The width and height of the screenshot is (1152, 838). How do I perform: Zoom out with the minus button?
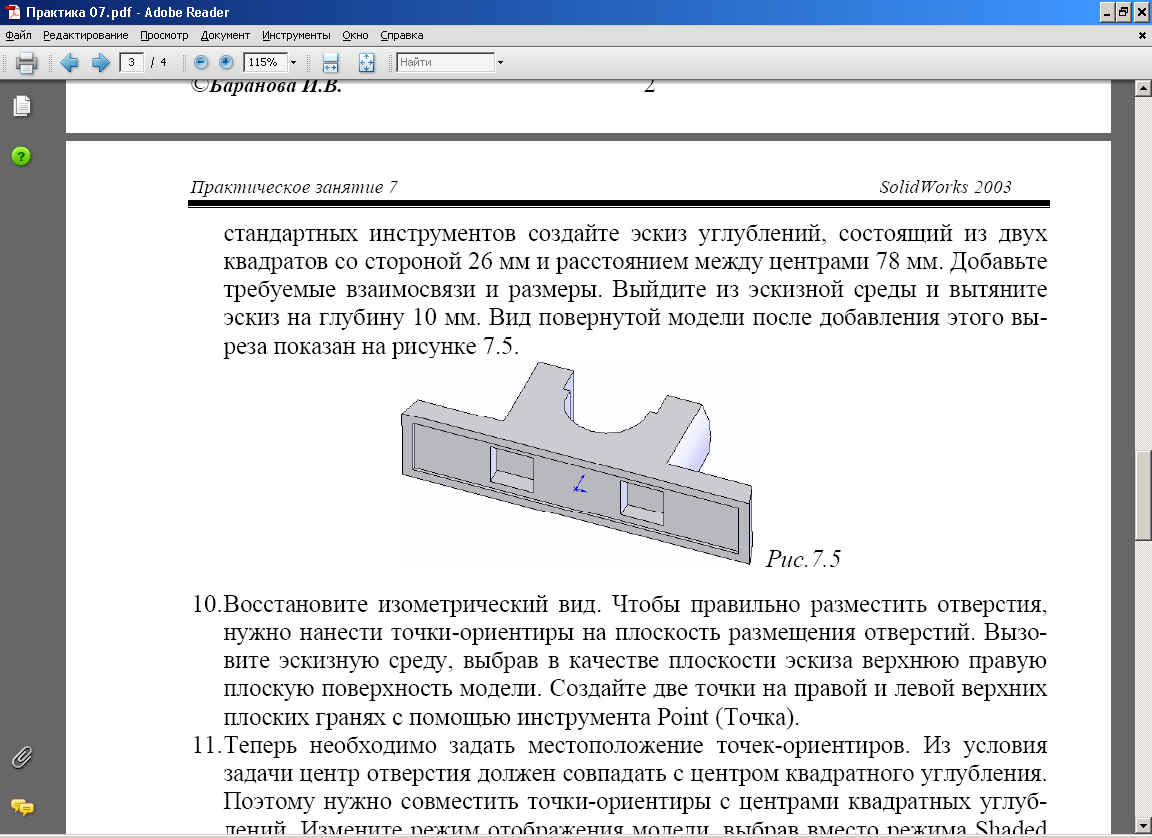click(x=201, y=62)
